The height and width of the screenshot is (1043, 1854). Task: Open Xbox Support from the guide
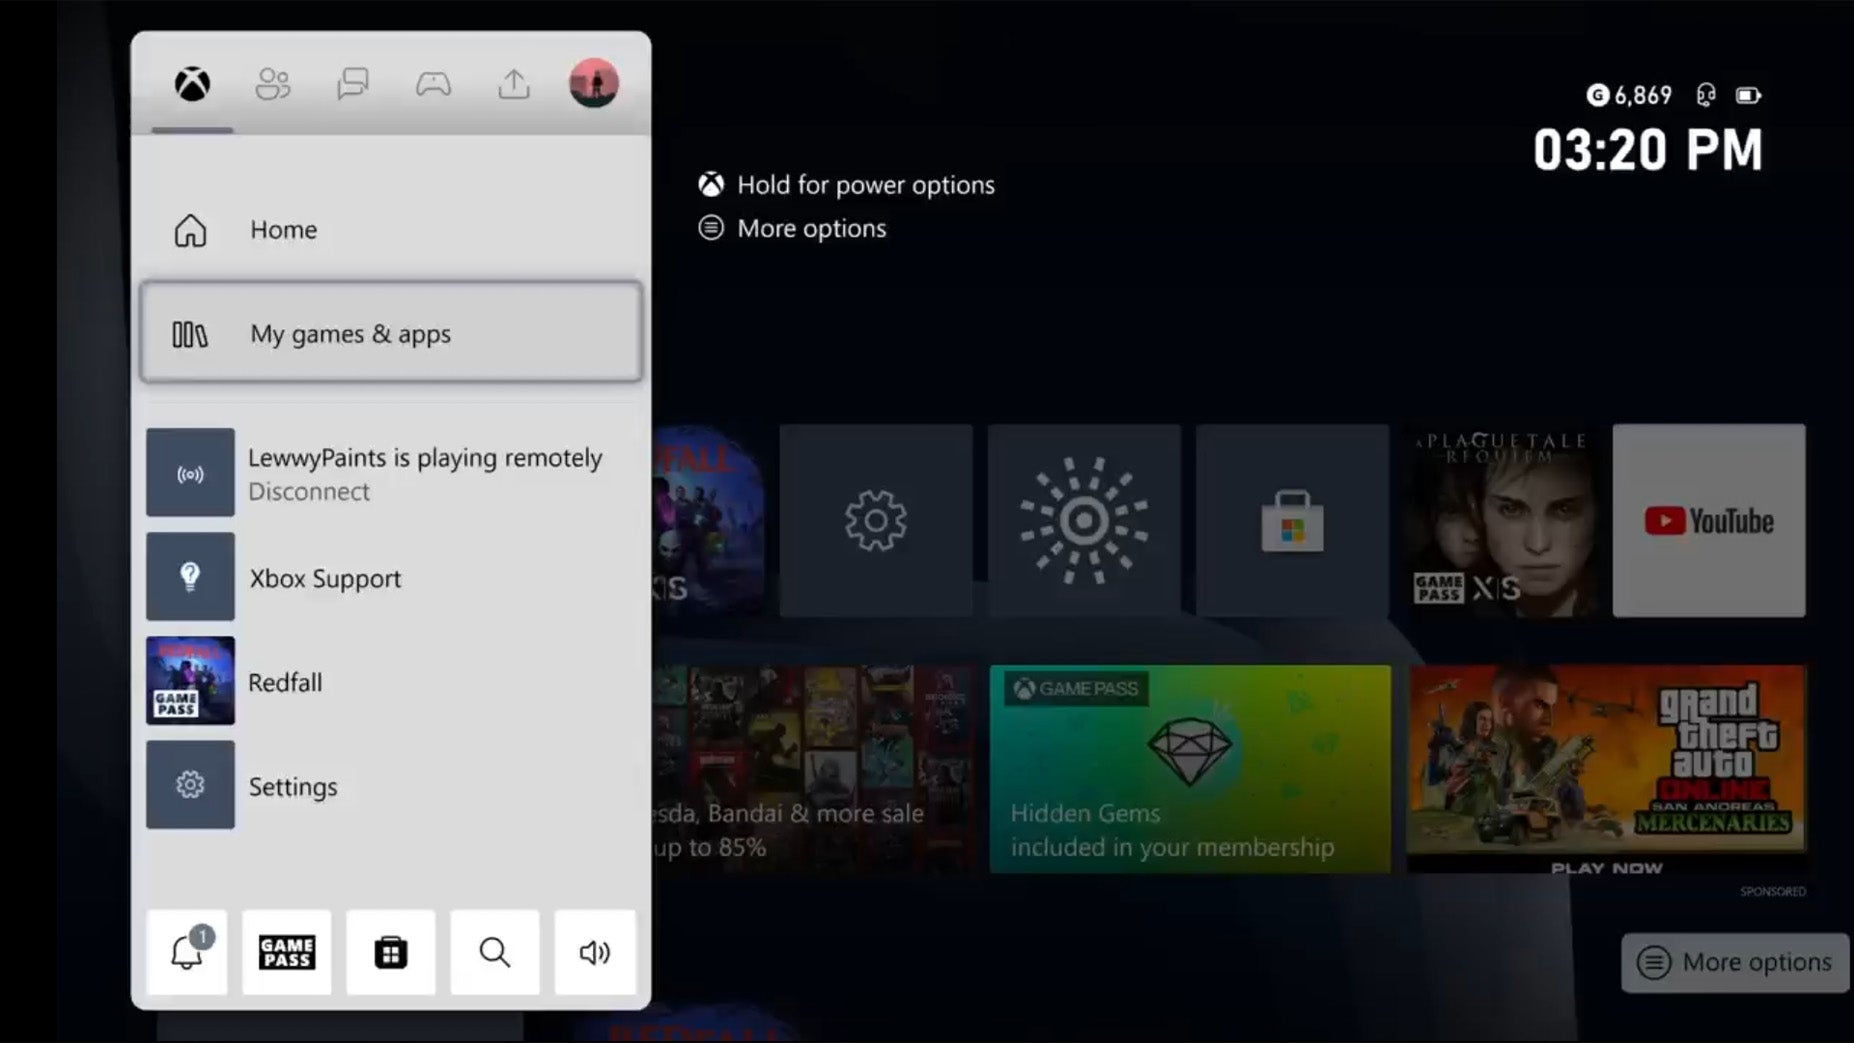(391, 577)
